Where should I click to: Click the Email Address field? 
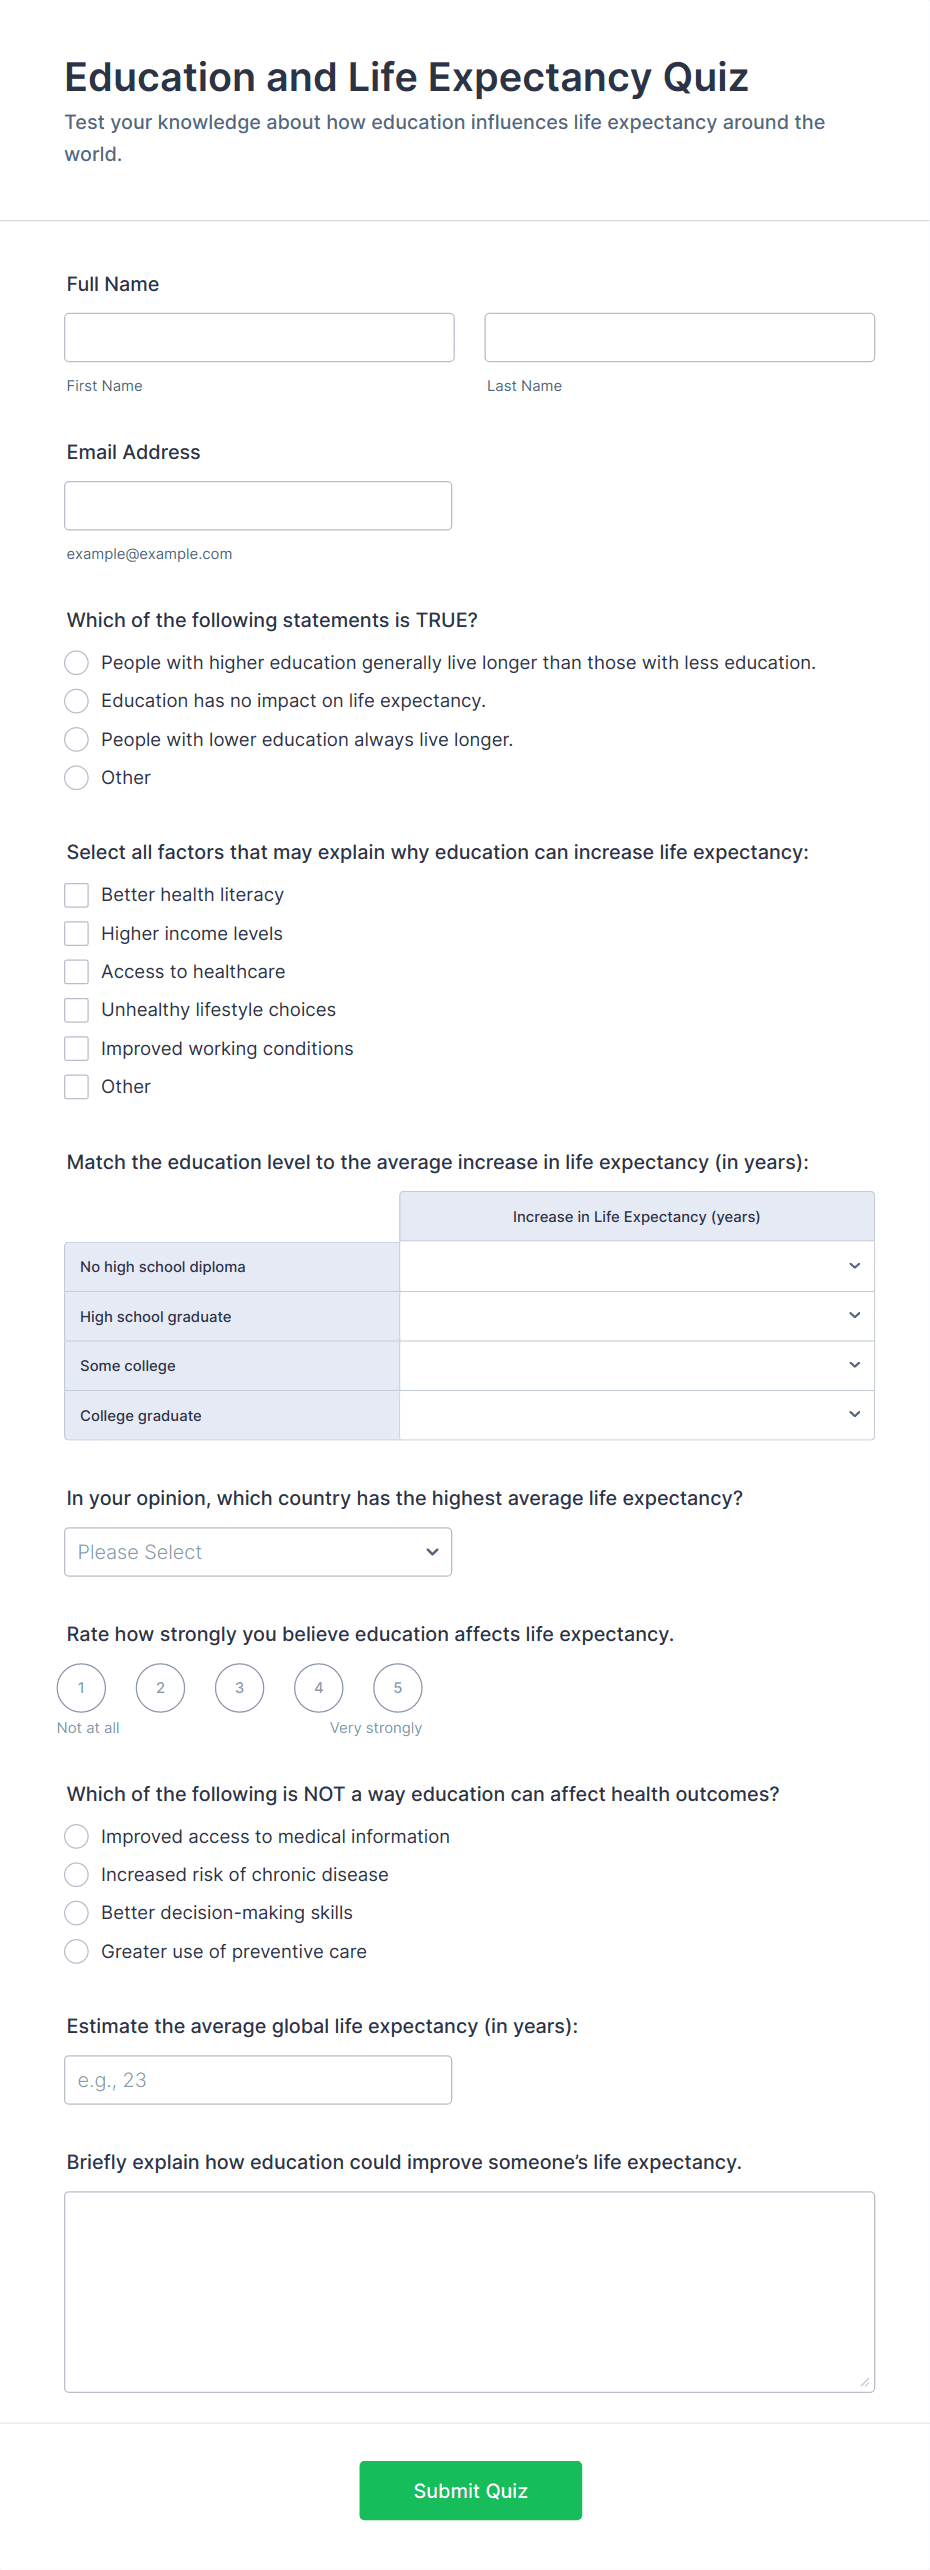258,506
